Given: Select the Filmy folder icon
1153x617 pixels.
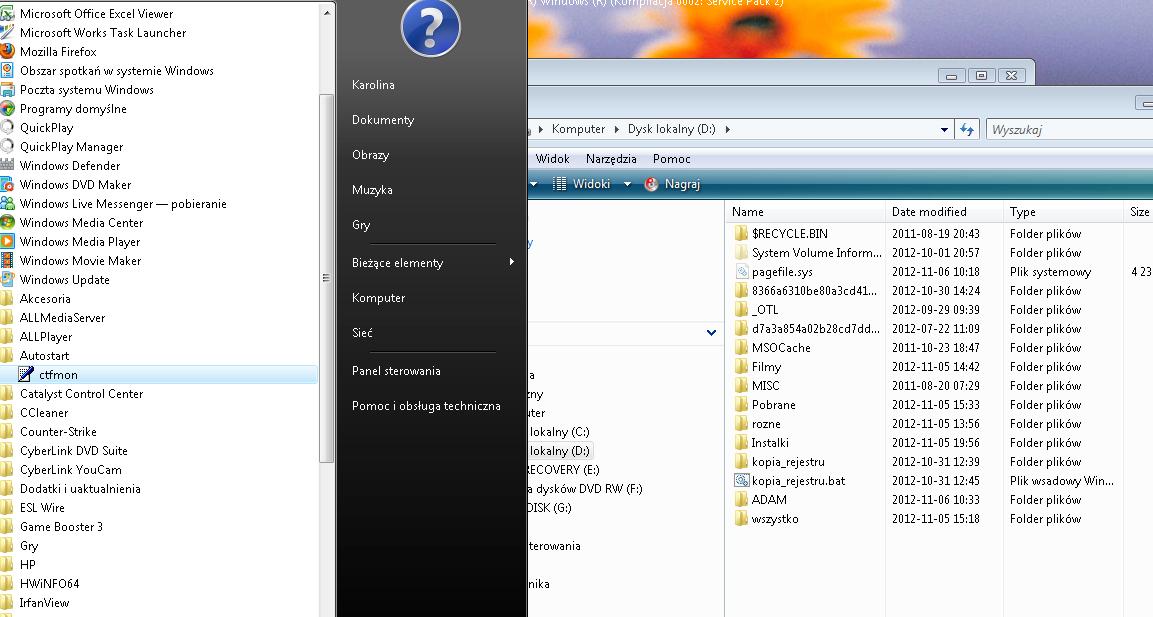Looking at the screenshot, I should click(x=741, y=366).
